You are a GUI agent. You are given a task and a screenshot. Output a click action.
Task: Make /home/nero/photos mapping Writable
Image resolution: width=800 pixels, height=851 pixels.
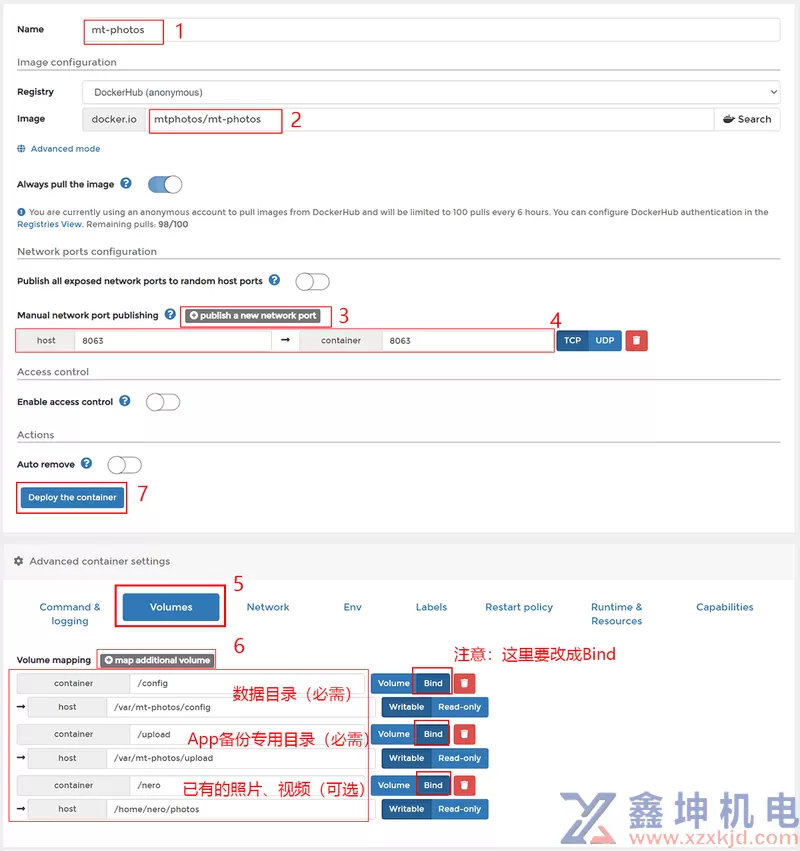[x=406, y=809]
